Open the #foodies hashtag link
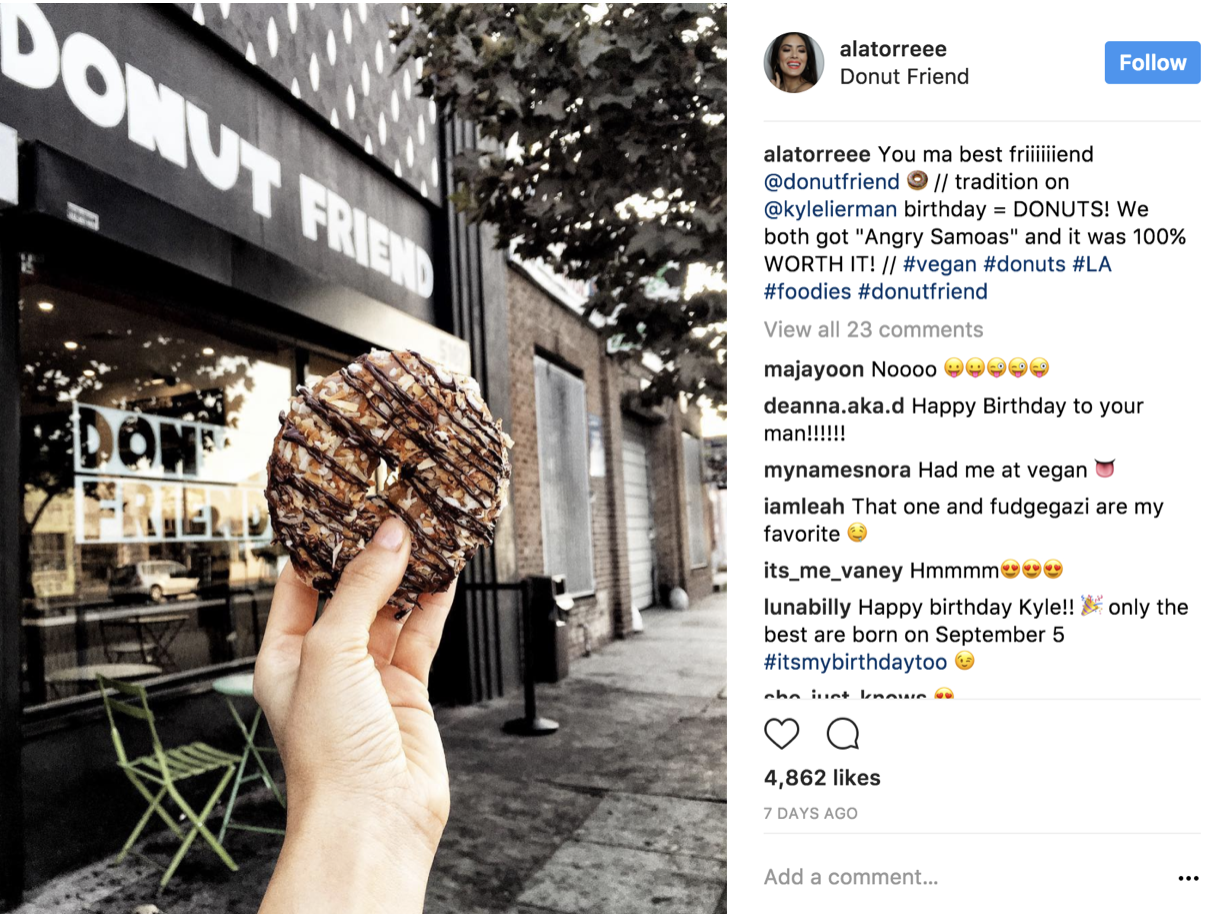Image resolution: width=1222 pixels, height=914 pixels. 808,291
